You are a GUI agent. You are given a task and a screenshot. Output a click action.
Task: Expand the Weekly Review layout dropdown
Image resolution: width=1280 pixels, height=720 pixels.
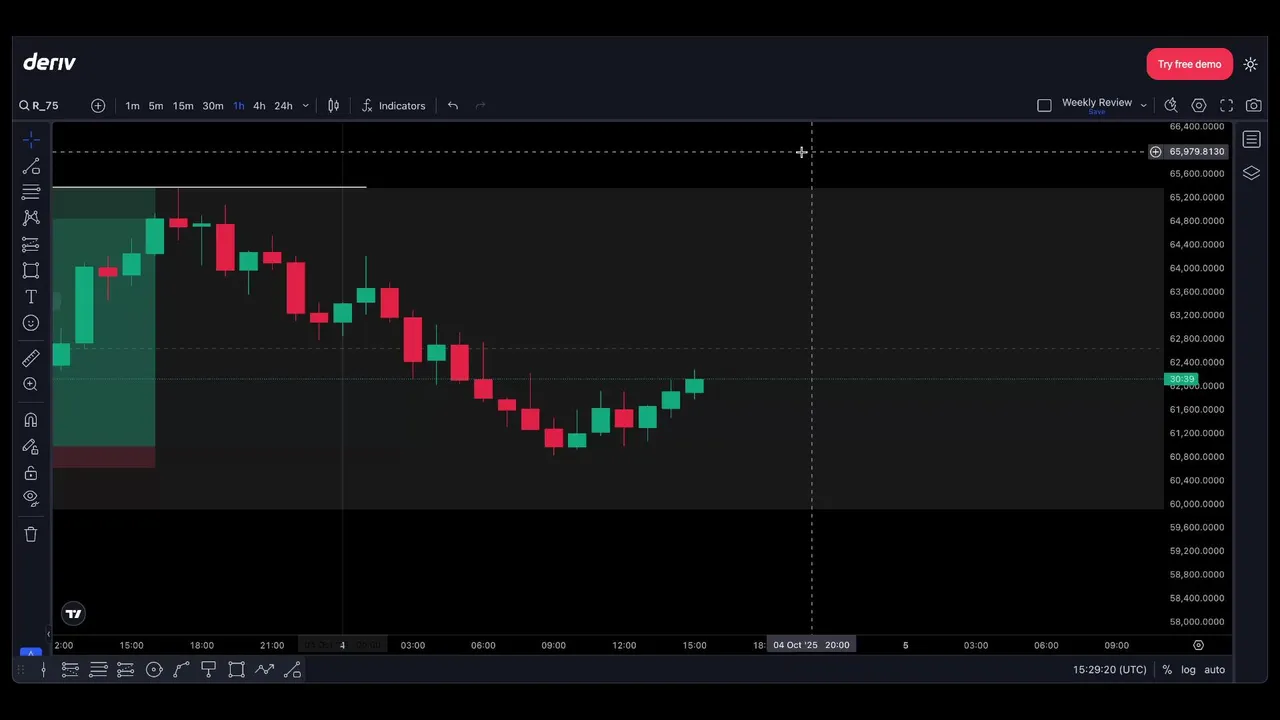1143,106
